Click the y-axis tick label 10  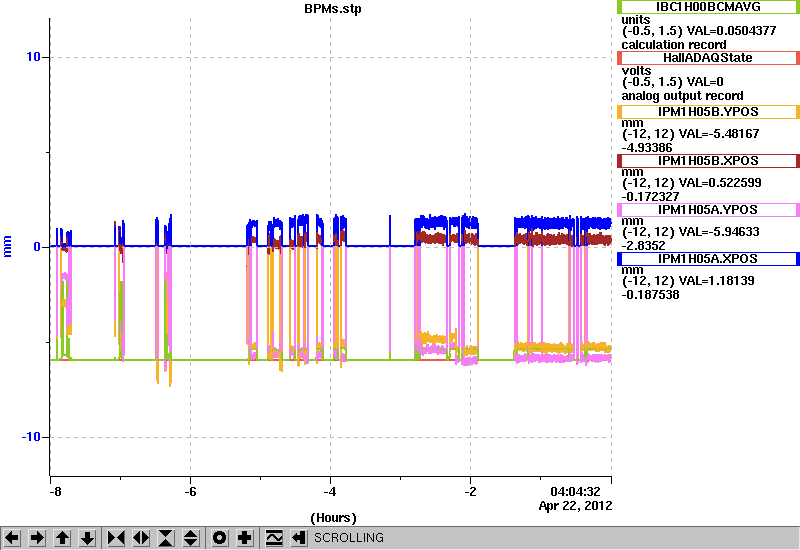click(x=33, y=57)
